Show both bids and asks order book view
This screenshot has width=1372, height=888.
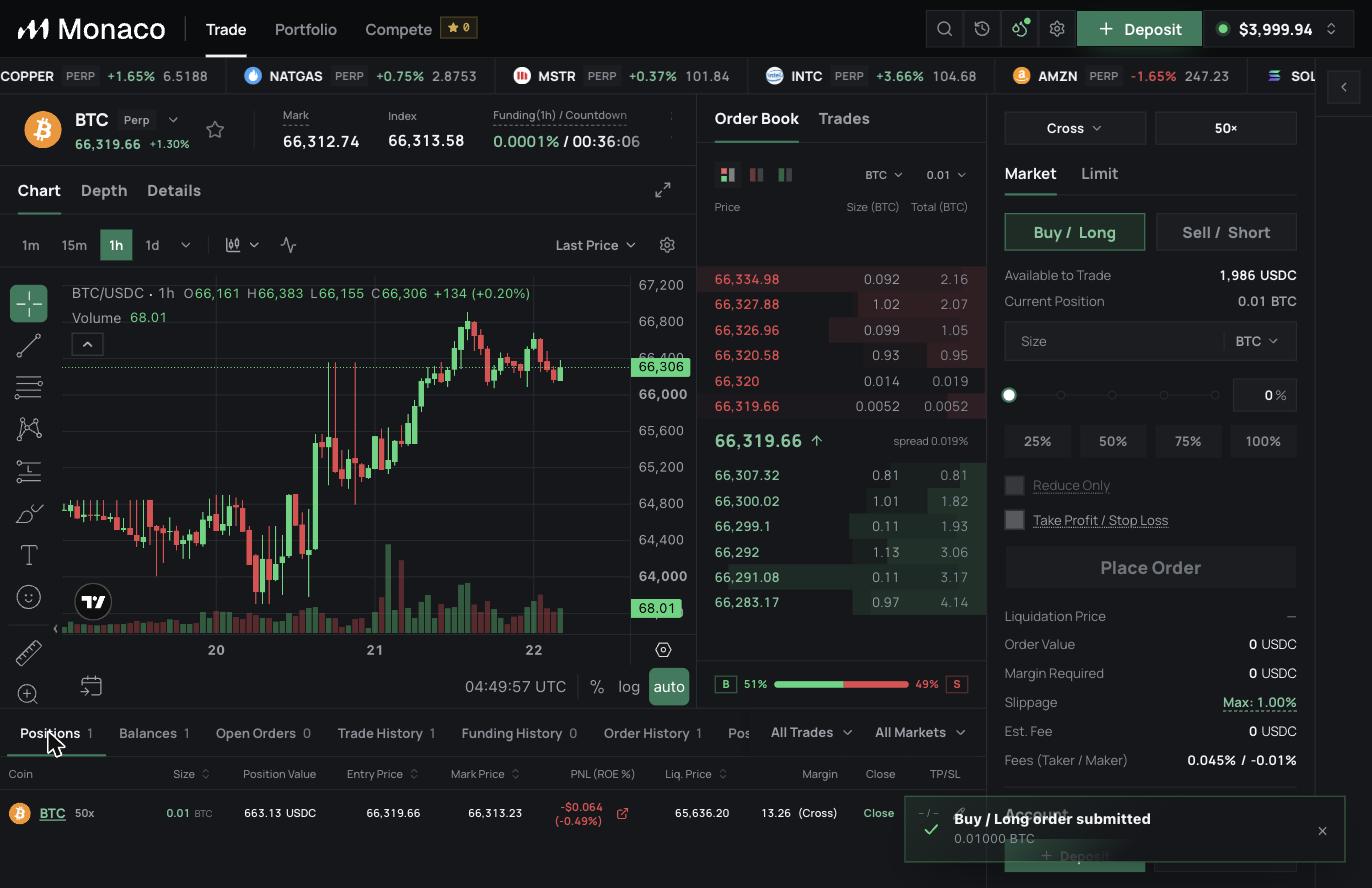point(727,175)
